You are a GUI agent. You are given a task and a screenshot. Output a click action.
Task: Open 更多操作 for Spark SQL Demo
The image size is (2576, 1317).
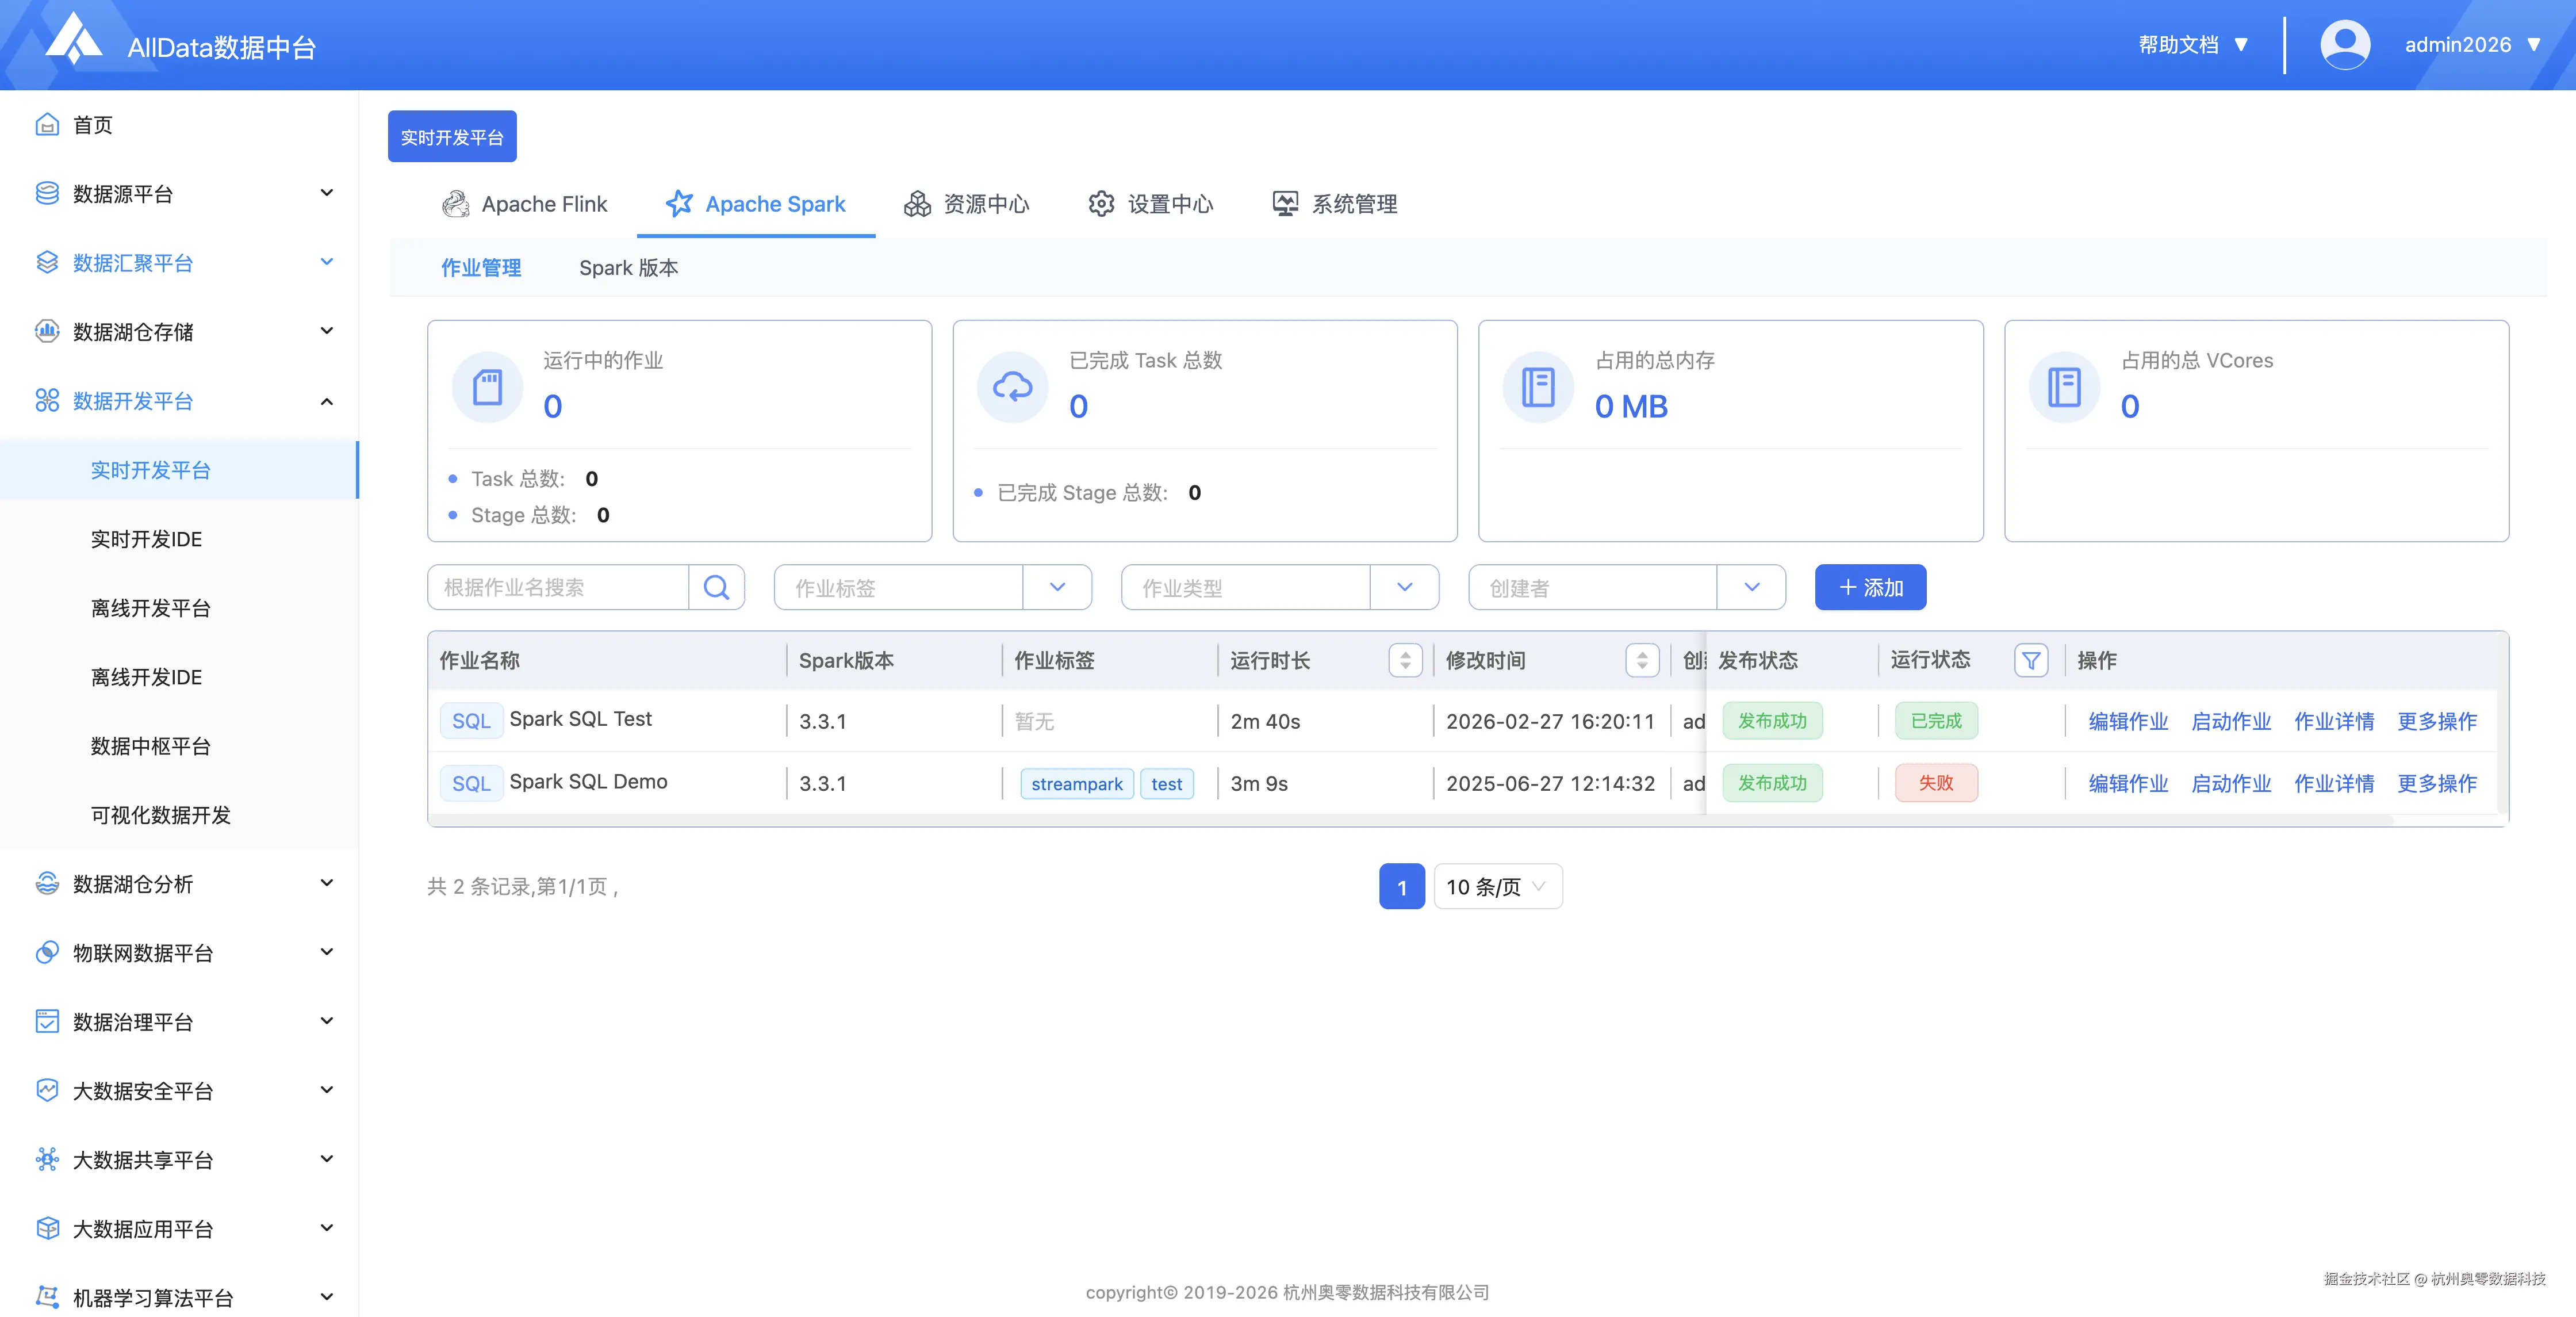coord(2437,783)
